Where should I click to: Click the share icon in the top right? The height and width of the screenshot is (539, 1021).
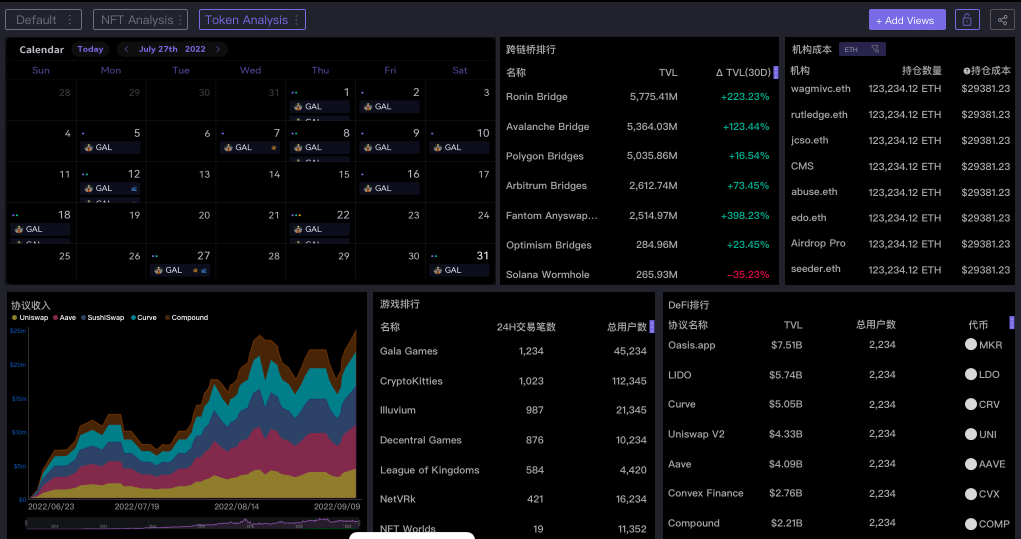[1001, 20]
